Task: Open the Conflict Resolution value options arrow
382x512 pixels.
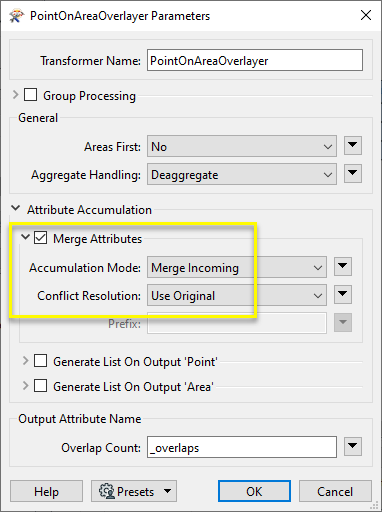Action: click(x=343, y=295)
